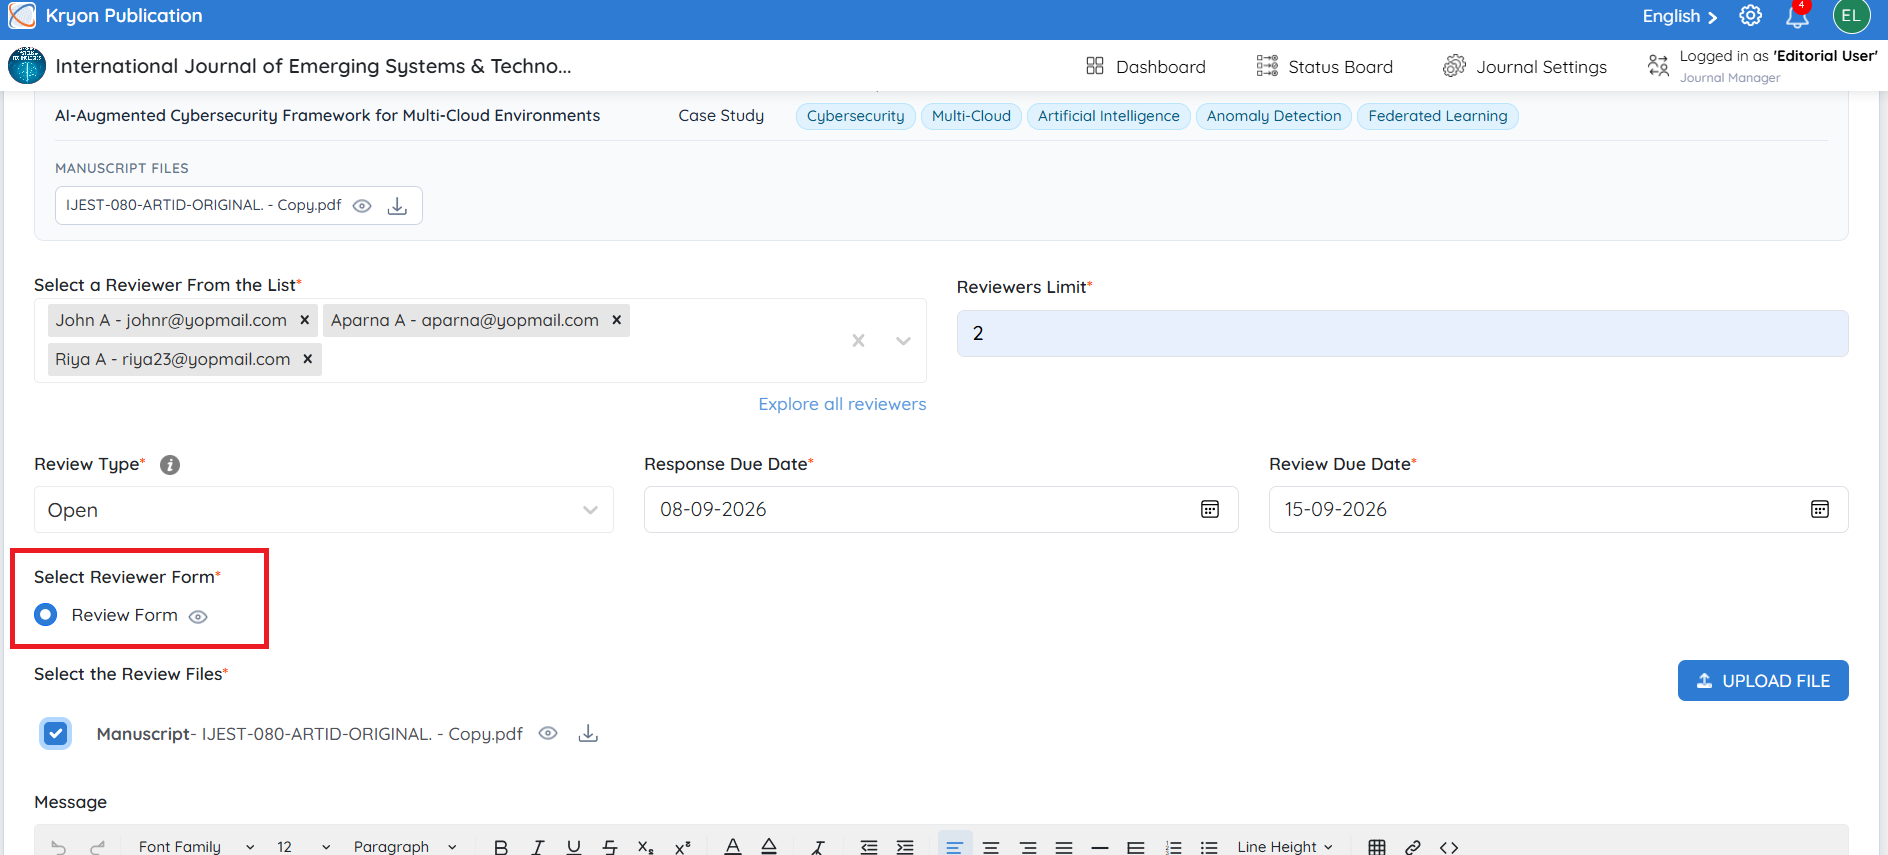Insert a table in message editor

[1377, 846]
